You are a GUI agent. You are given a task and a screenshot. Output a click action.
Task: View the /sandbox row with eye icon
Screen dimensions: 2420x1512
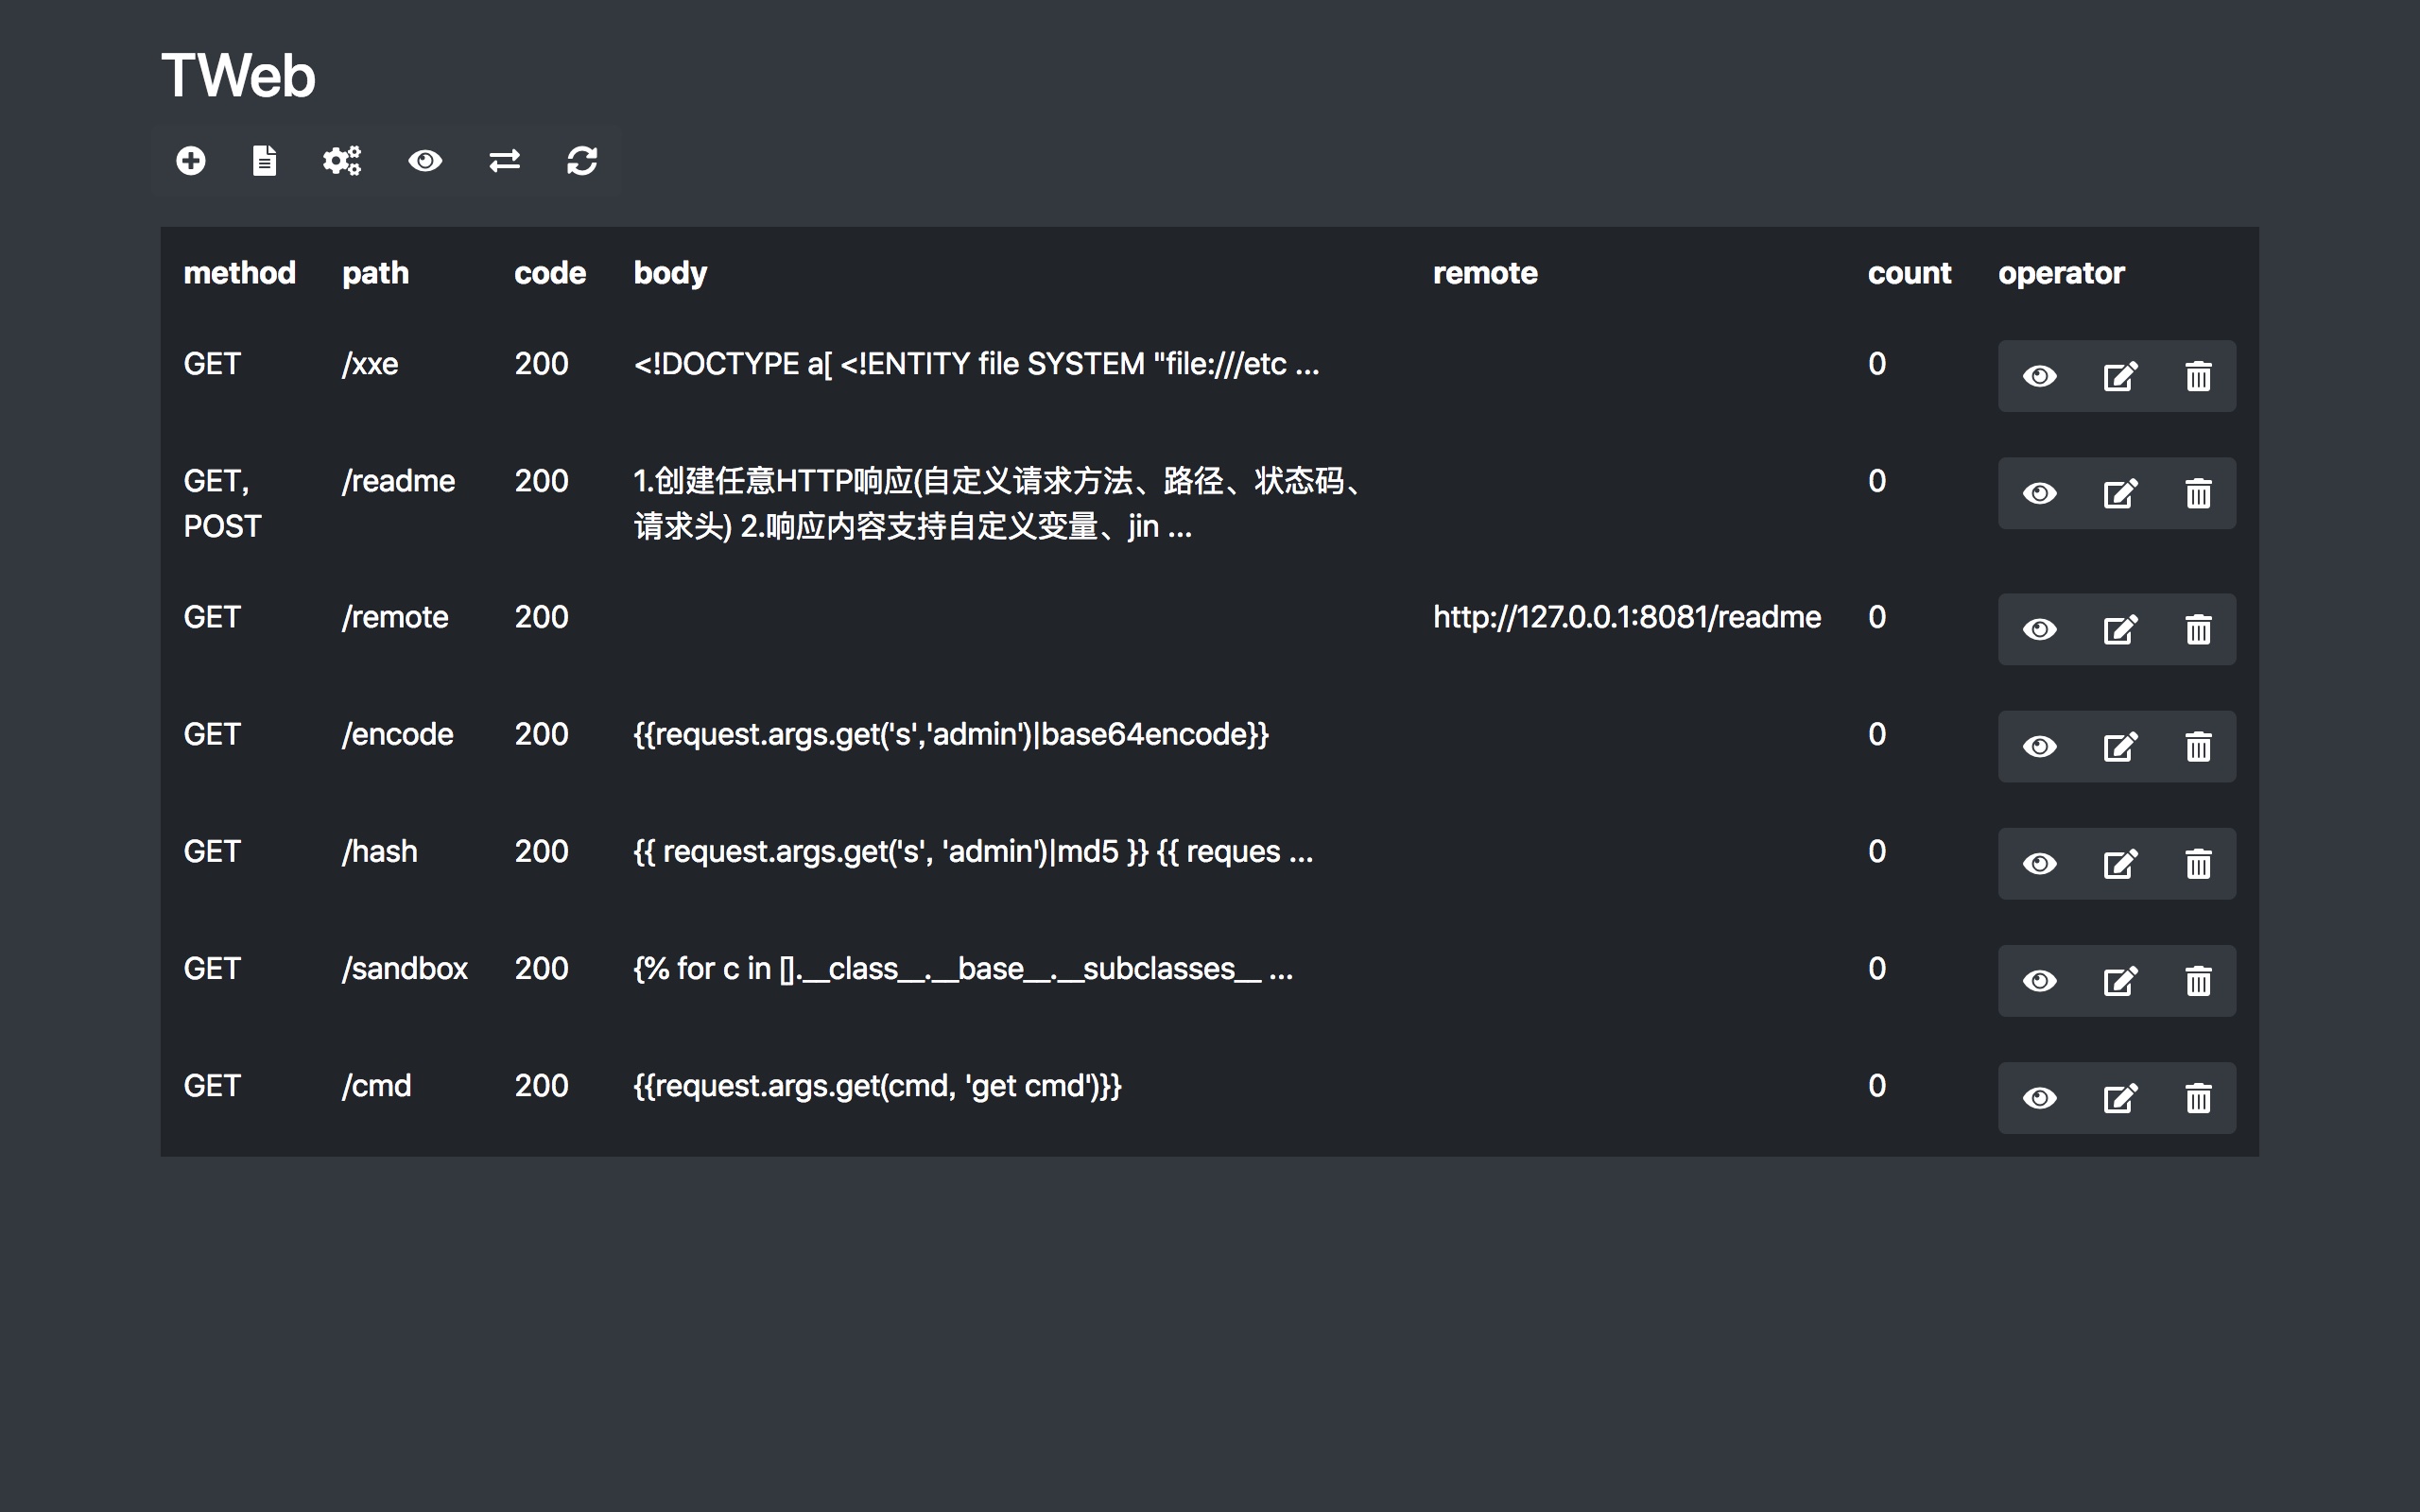coord(2039,981)
